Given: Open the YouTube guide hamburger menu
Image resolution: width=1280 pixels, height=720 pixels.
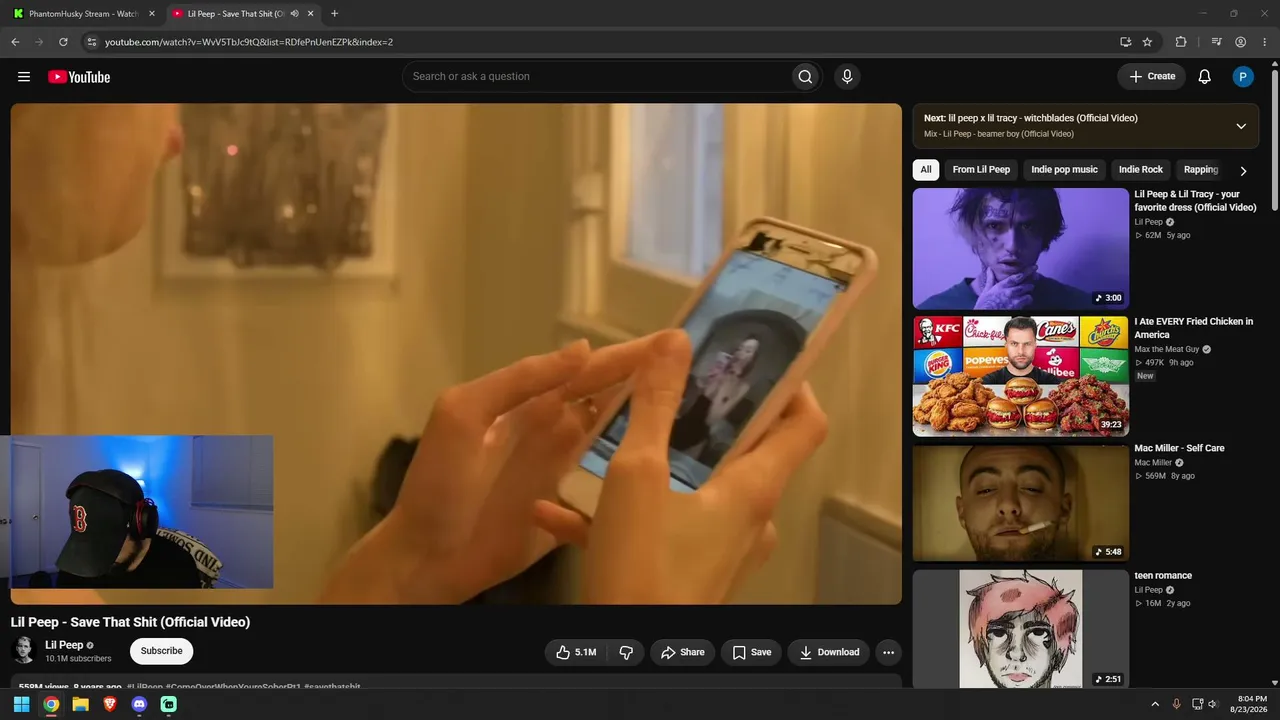Looking at the screenshot, I should click(x=24, y=77).
